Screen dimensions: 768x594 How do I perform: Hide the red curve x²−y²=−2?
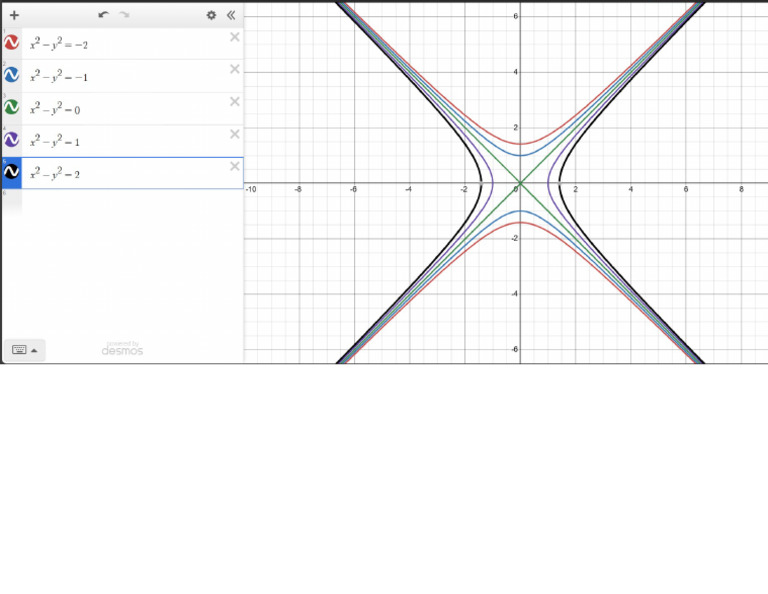pos(11,42)
